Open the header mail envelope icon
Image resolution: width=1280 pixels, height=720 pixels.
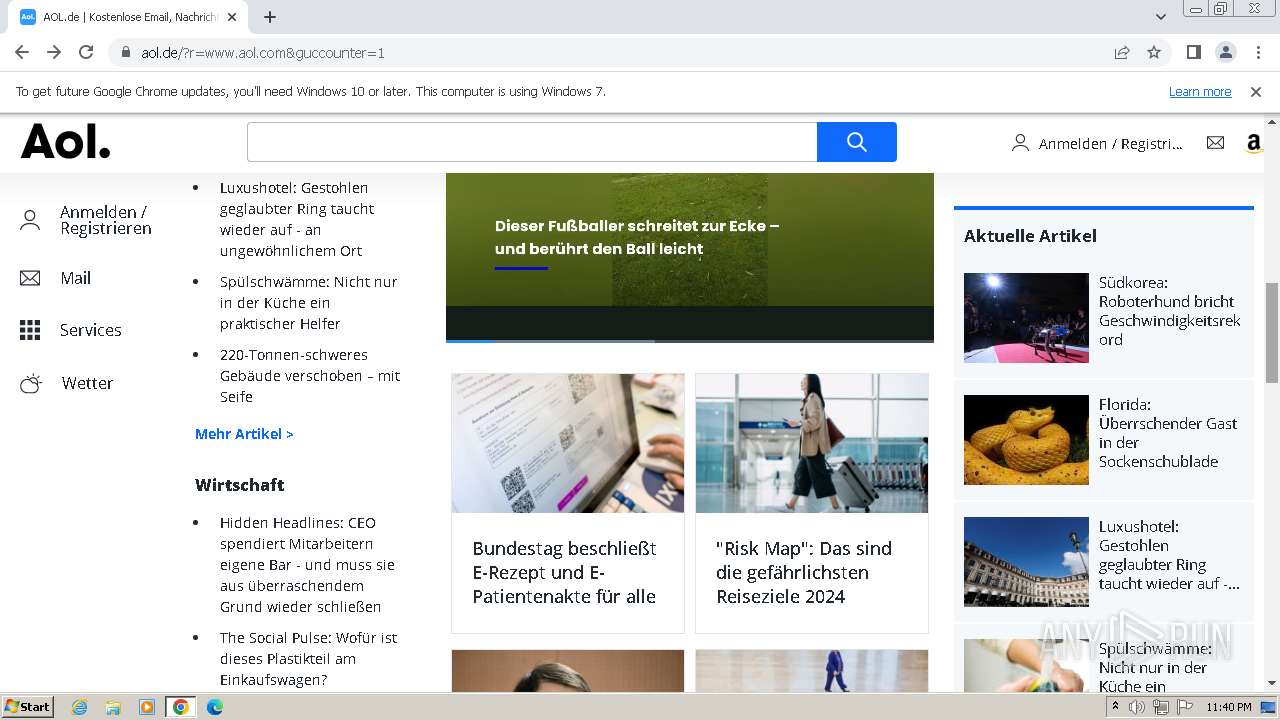[1215, 143]
